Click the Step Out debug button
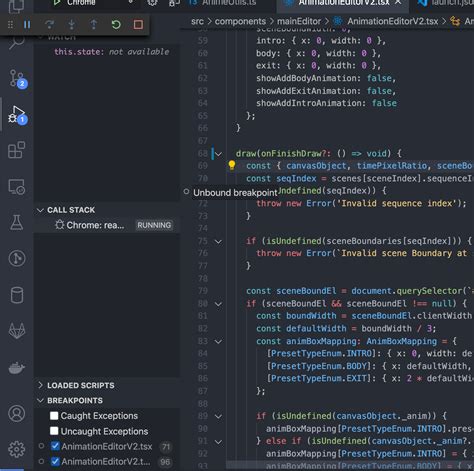Image resolution: width=474 pixels, height=471 pixels. coord(94,24)
